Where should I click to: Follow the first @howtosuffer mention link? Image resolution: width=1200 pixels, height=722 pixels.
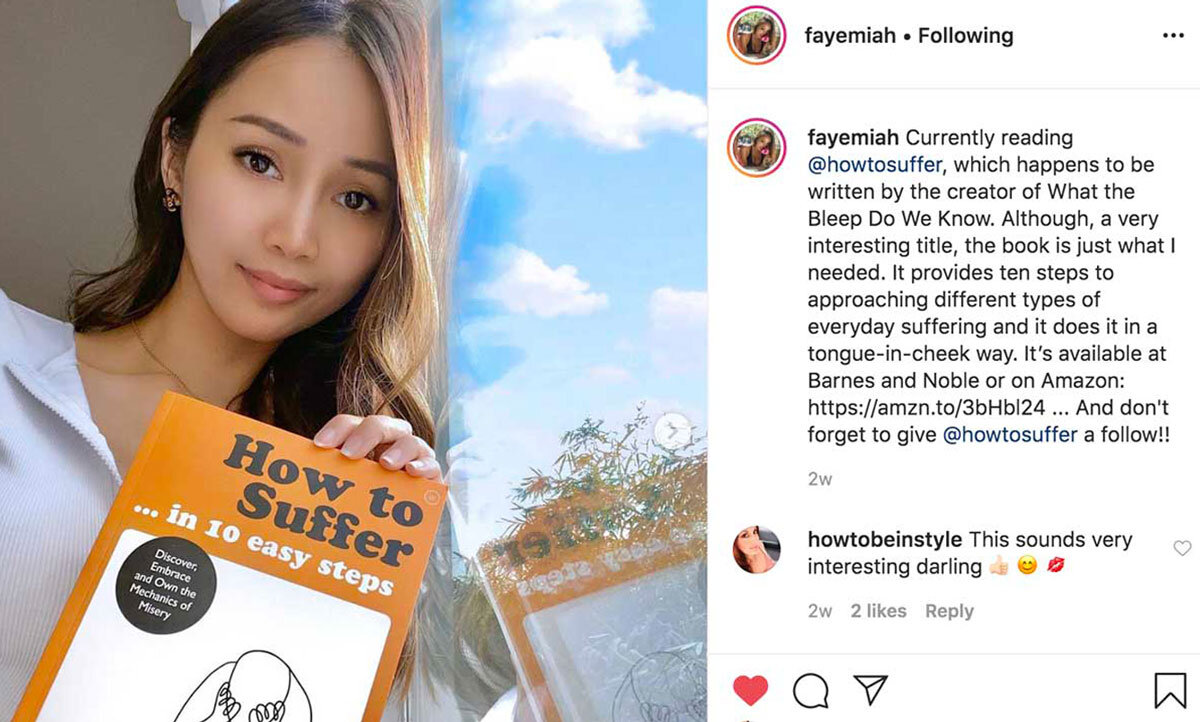(x=874, y=164)
